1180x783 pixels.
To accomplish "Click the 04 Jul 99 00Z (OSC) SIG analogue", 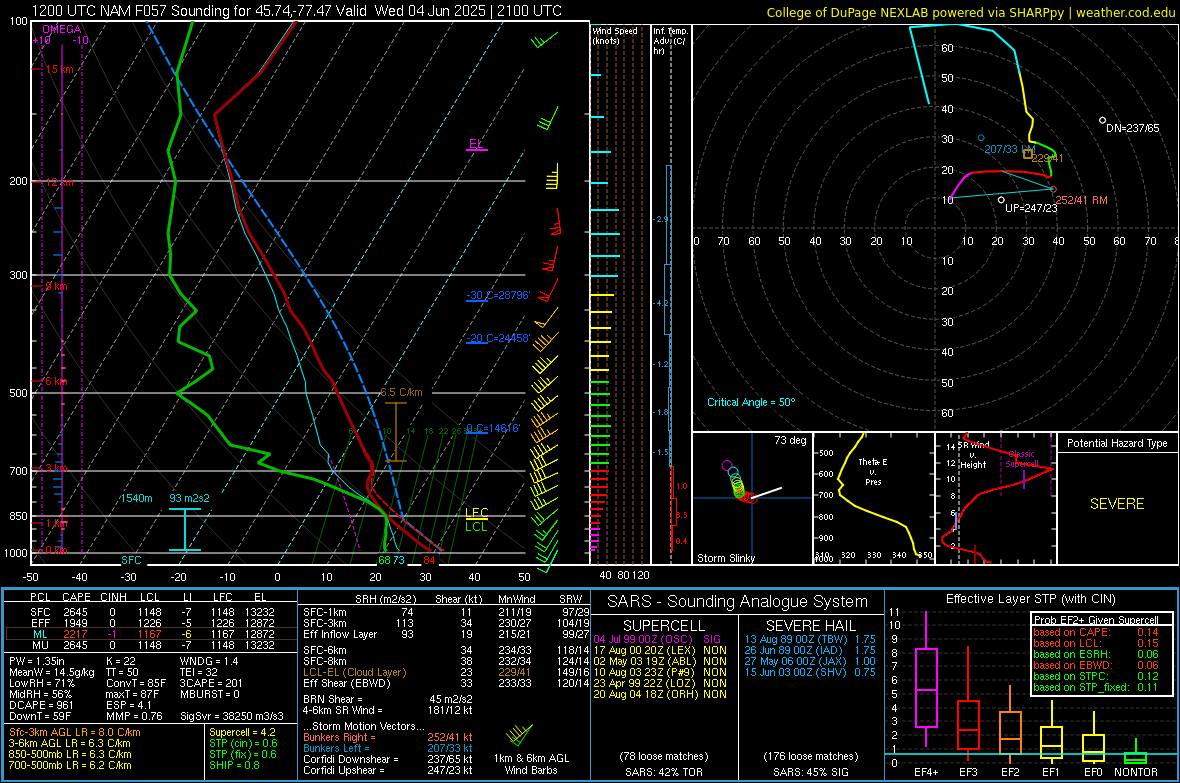I will (657, 639).
